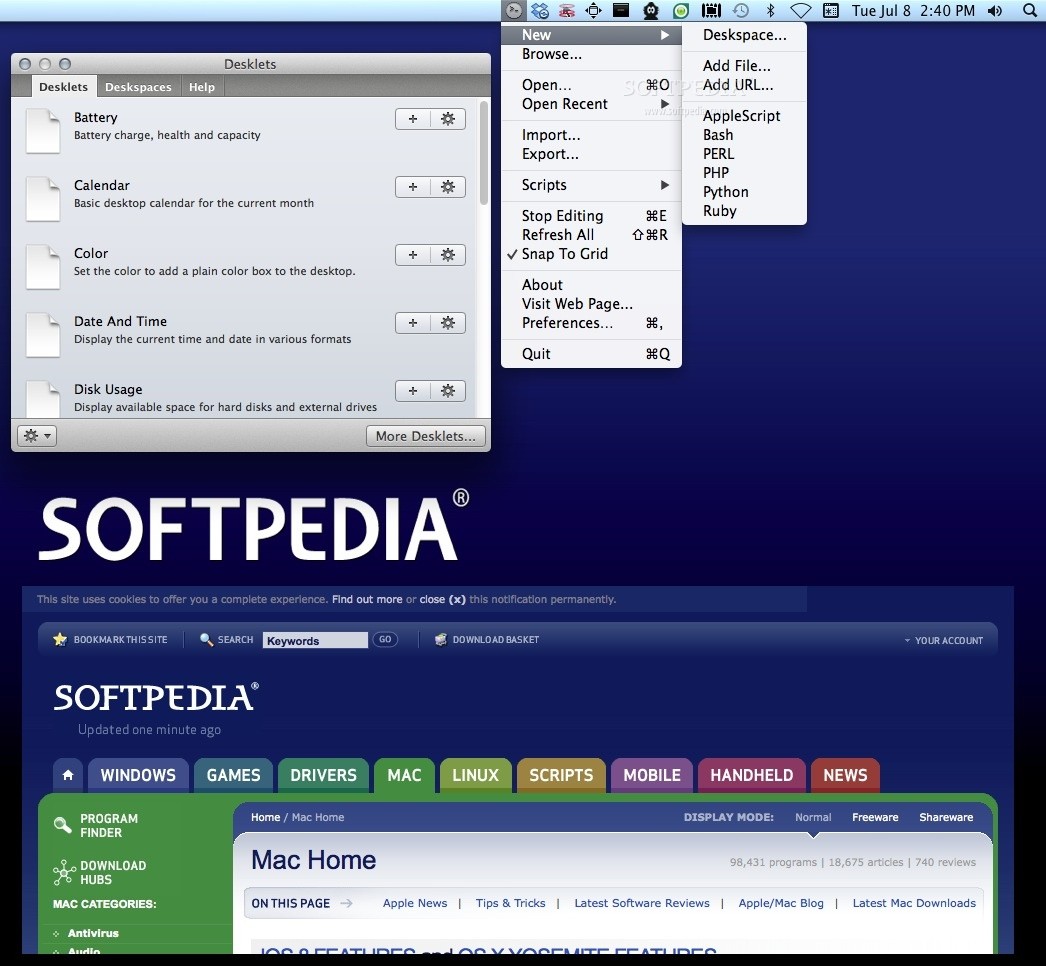The height and width of the screenshot is (966, 1046).
Task: Select Freeware display mode
Action: pos(875,817)
